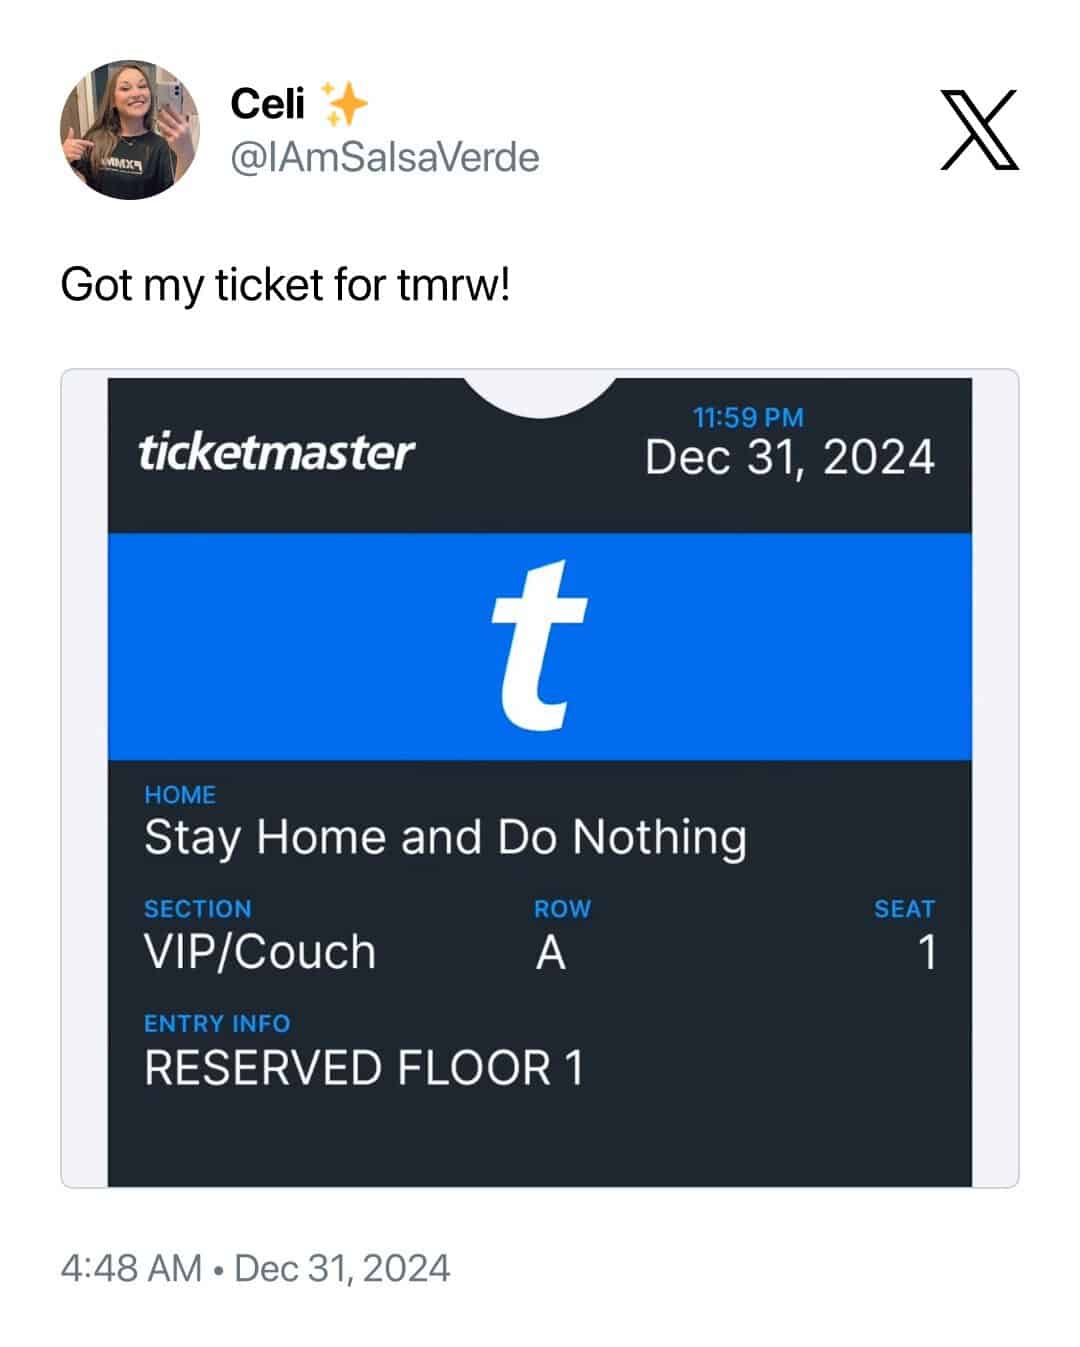1080x1347 pixels.
Task: Click the X logo icon
Action: 979,130
